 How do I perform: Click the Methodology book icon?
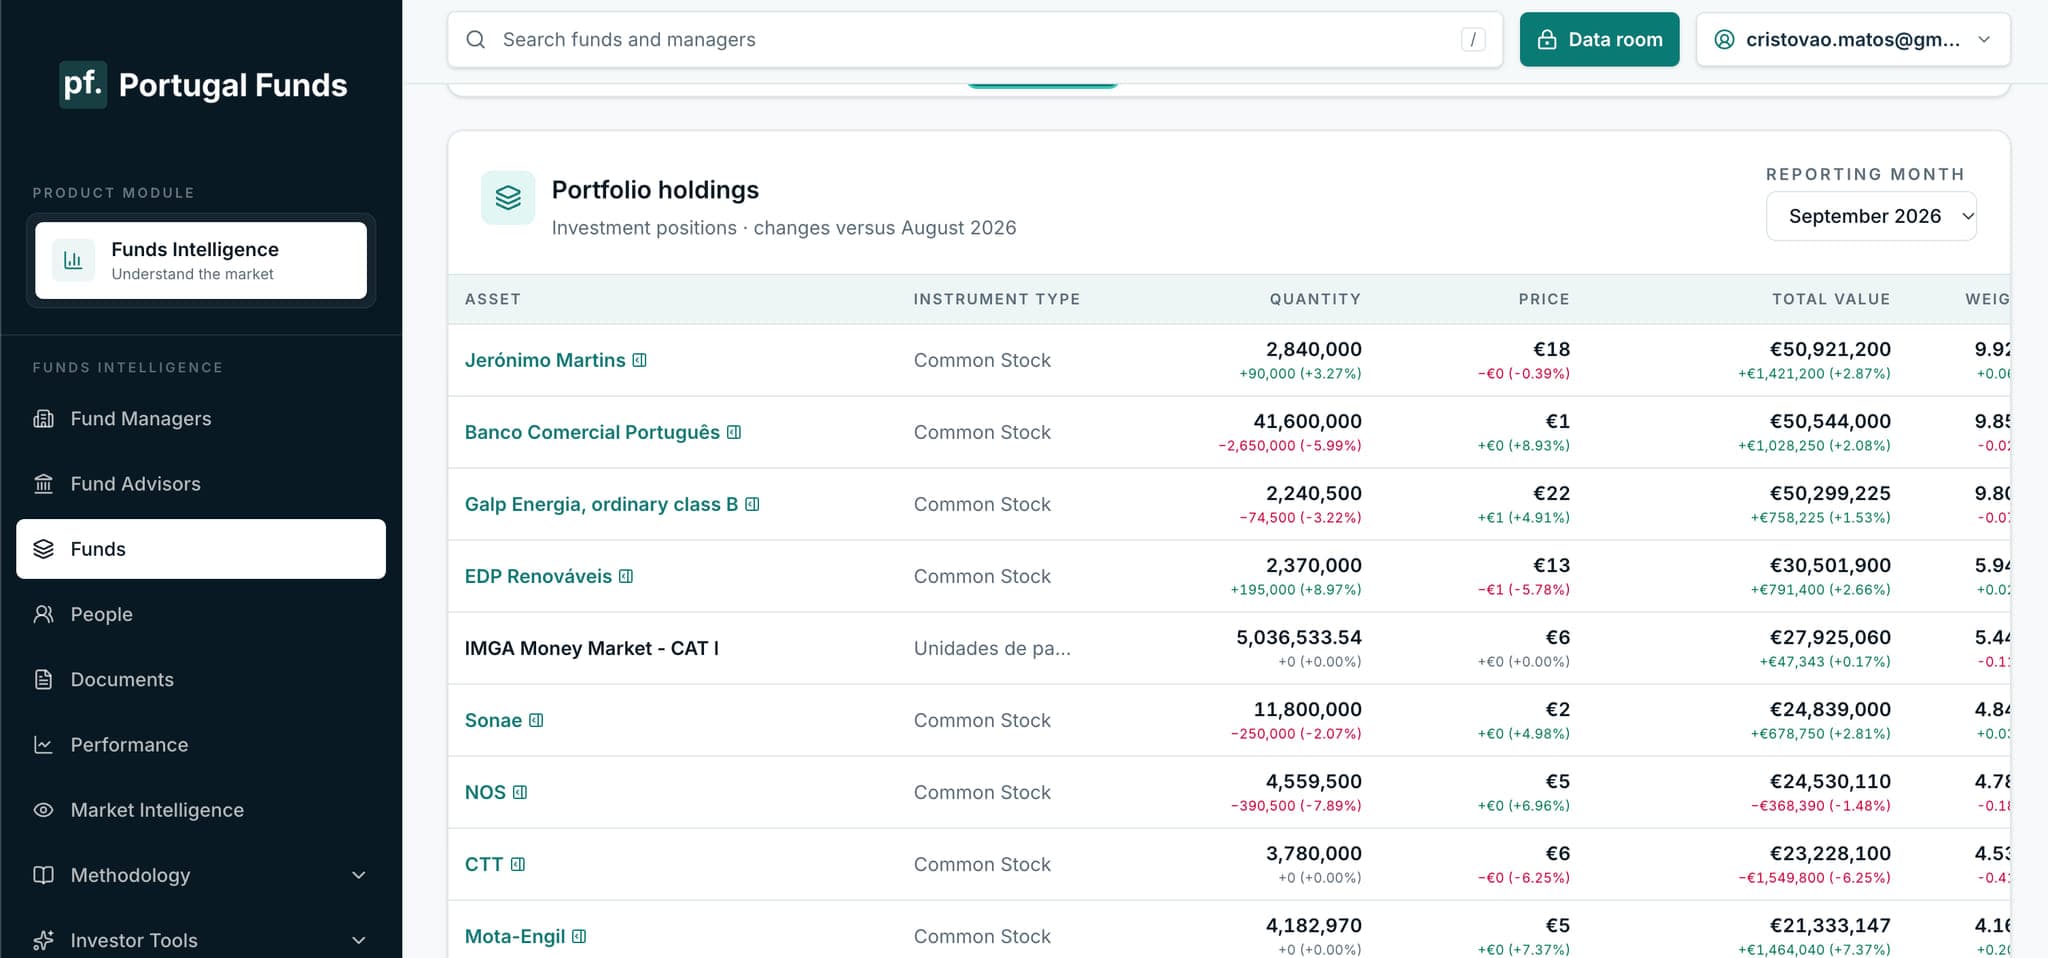point(43,875)
